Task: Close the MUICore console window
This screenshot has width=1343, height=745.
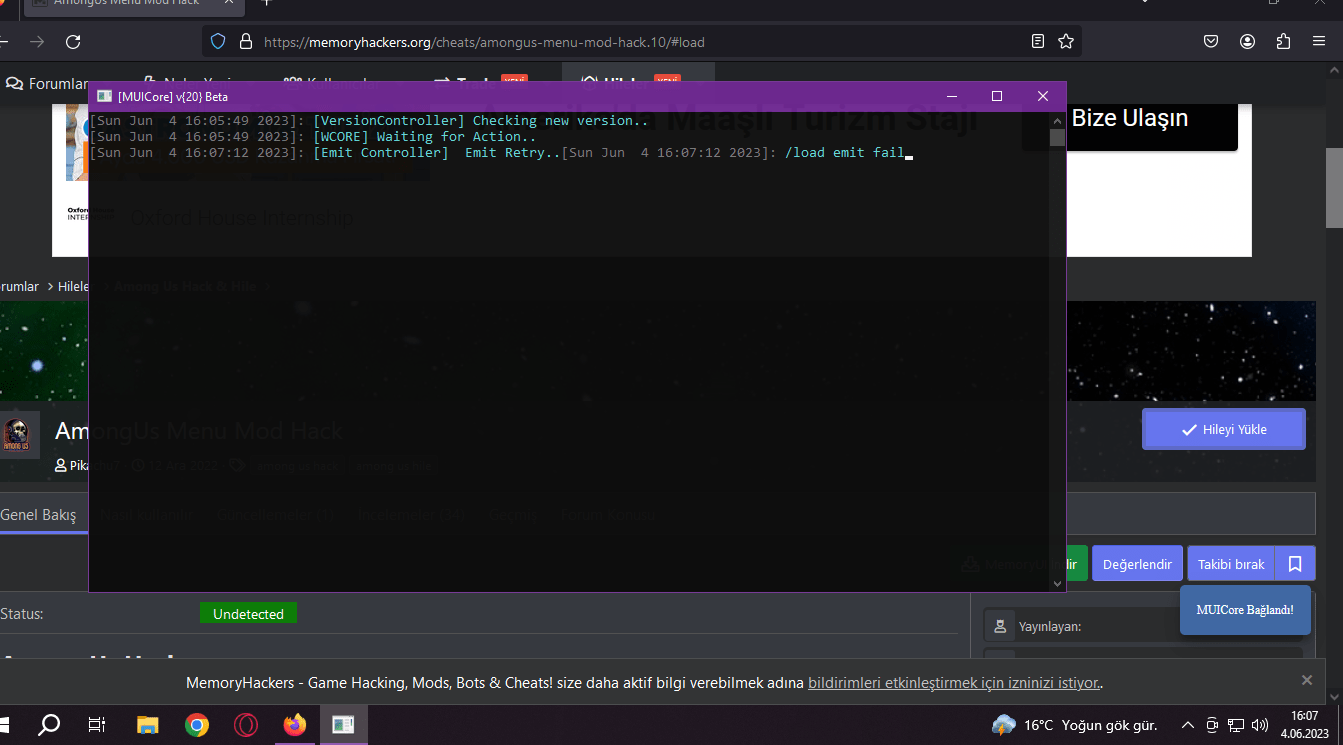Action: 1043,96
